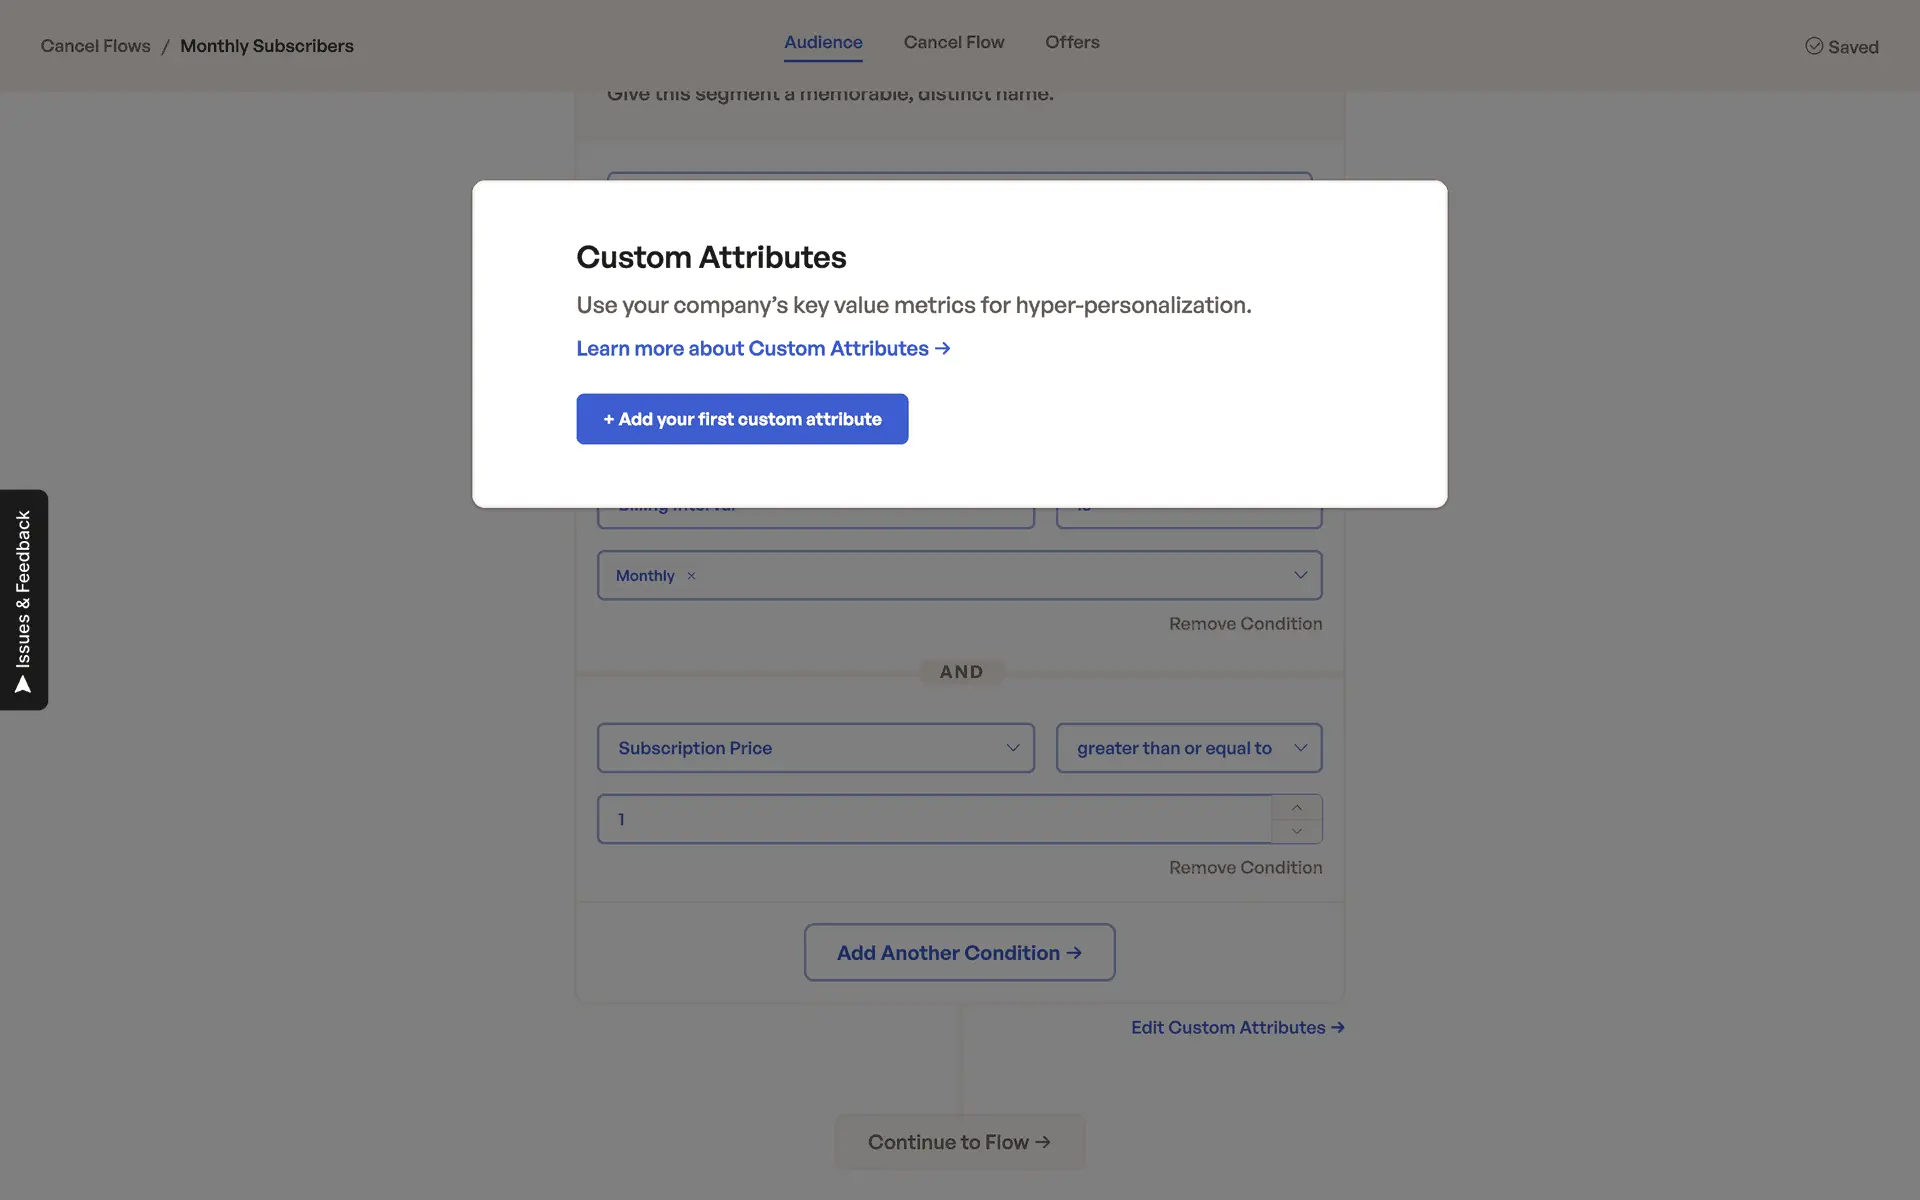Image resolution: width=1920 pixels, height=1200 pixels.
Task: Increase subscription price with up stepper arrow
Action: point(1297,807)
